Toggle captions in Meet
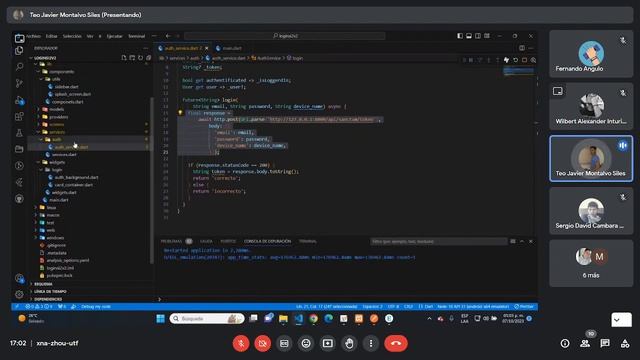 pyautogui.click(x=284, y=344)
